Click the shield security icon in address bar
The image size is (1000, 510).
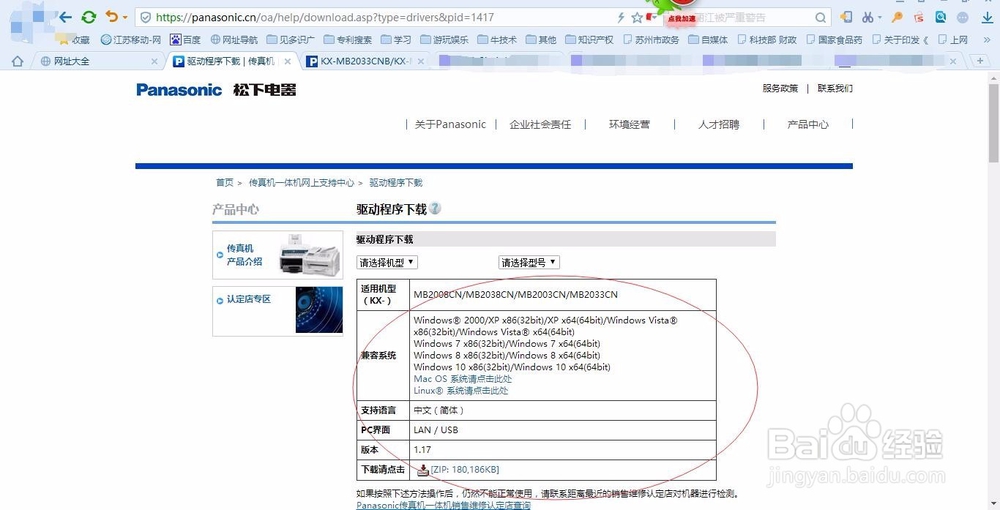(146, 17)
